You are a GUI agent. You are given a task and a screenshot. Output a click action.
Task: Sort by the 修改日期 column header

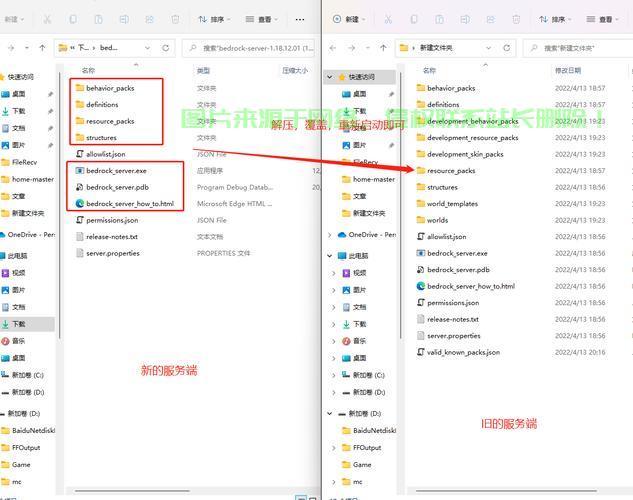tap(567, 70)
